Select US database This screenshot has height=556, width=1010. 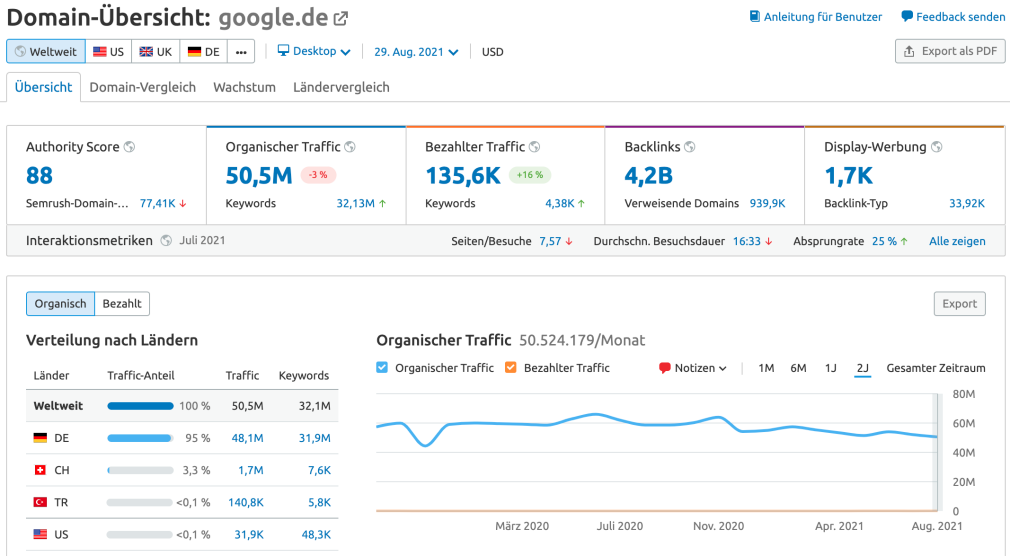click(108, 52)
